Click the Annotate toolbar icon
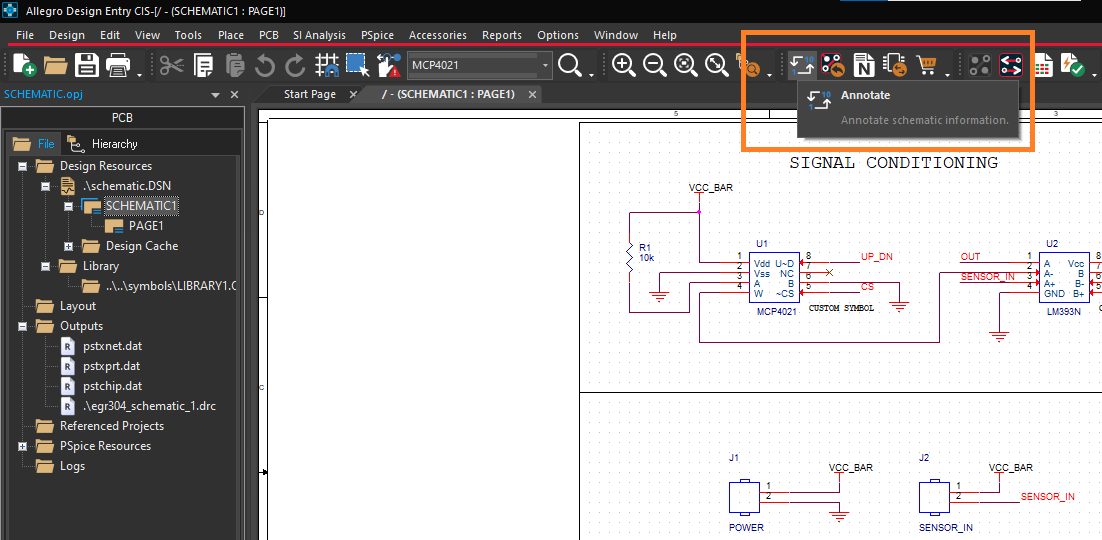Screen dimensions: 1102x540 [x=802, y=65]
